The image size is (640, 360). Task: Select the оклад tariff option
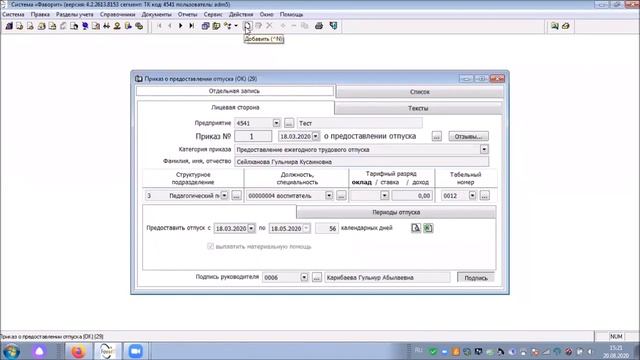coord(361,182)
